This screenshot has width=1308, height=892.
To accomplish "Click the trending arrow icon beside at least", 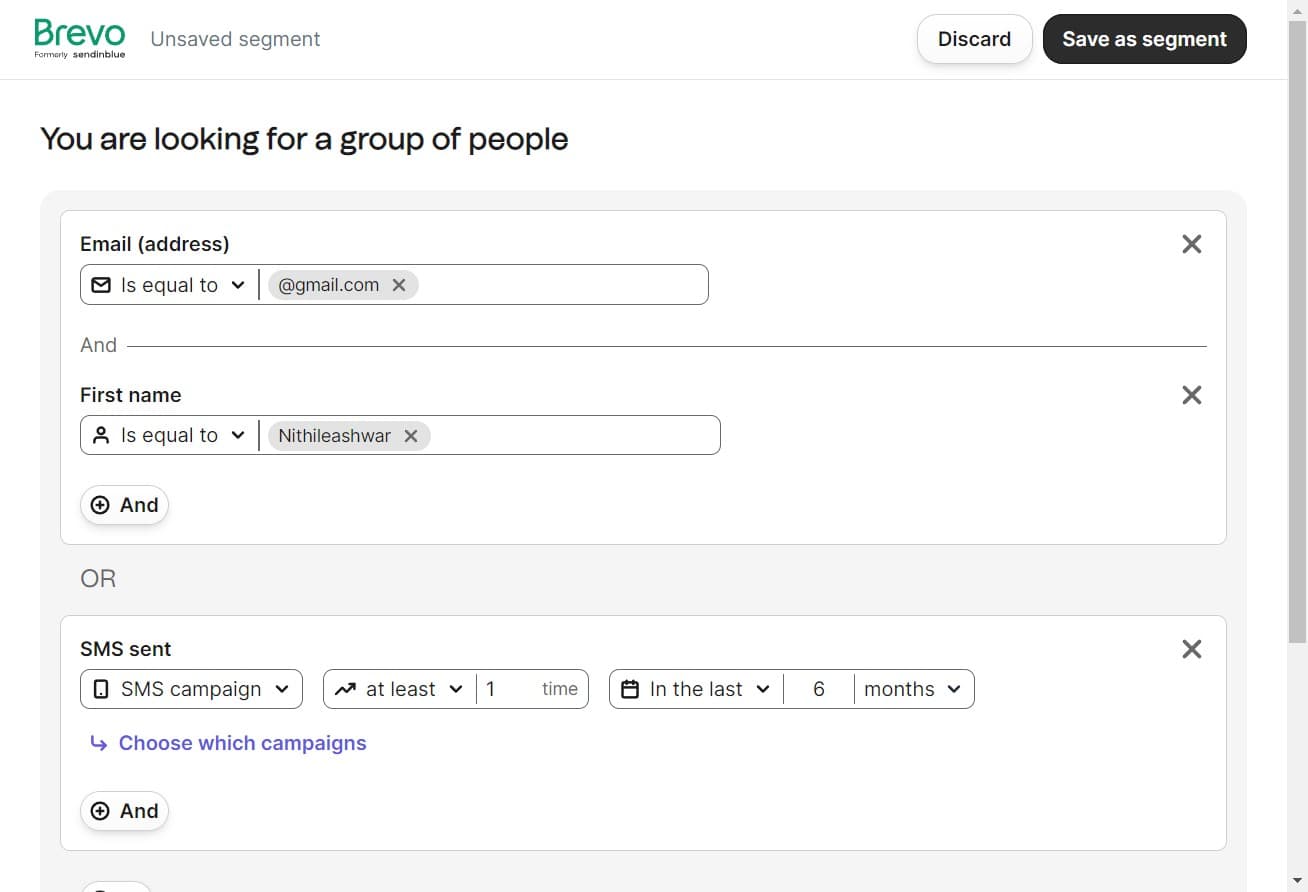I will tap(345, 689).
